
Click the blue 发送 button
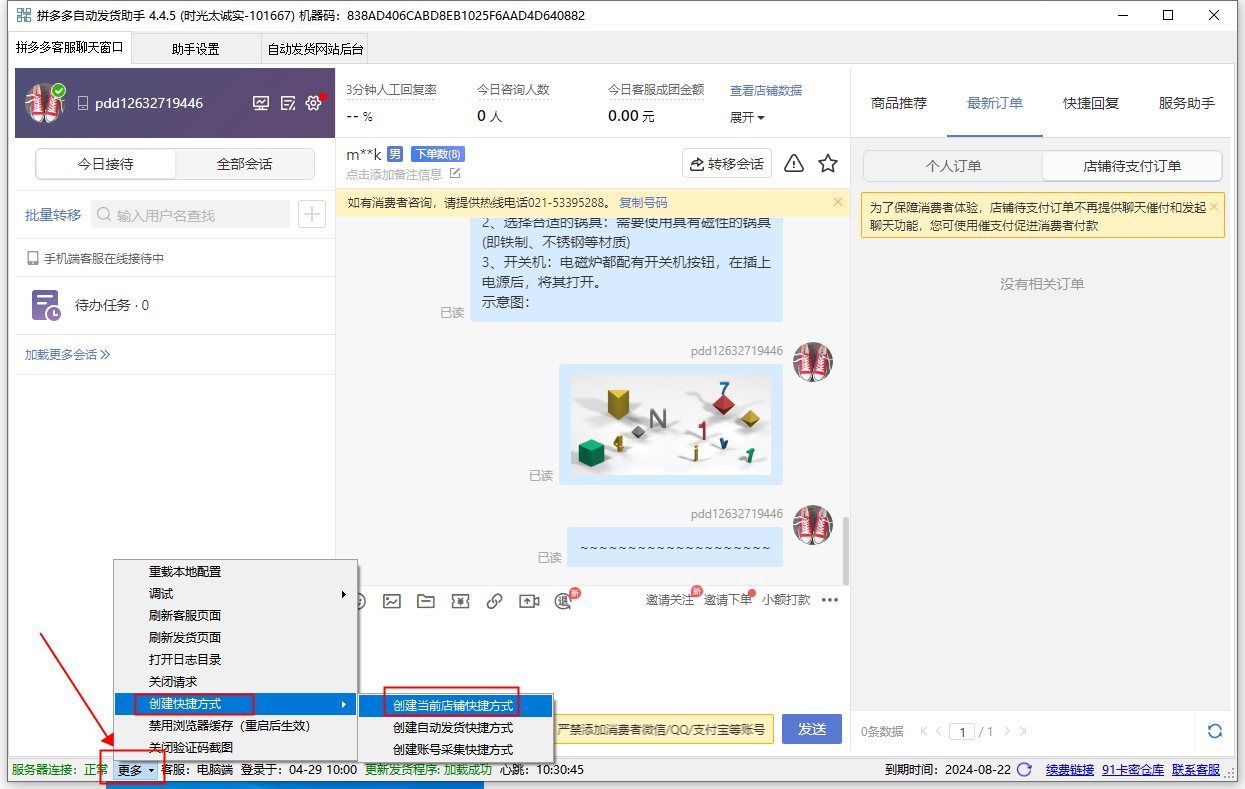tap(812, 729)
